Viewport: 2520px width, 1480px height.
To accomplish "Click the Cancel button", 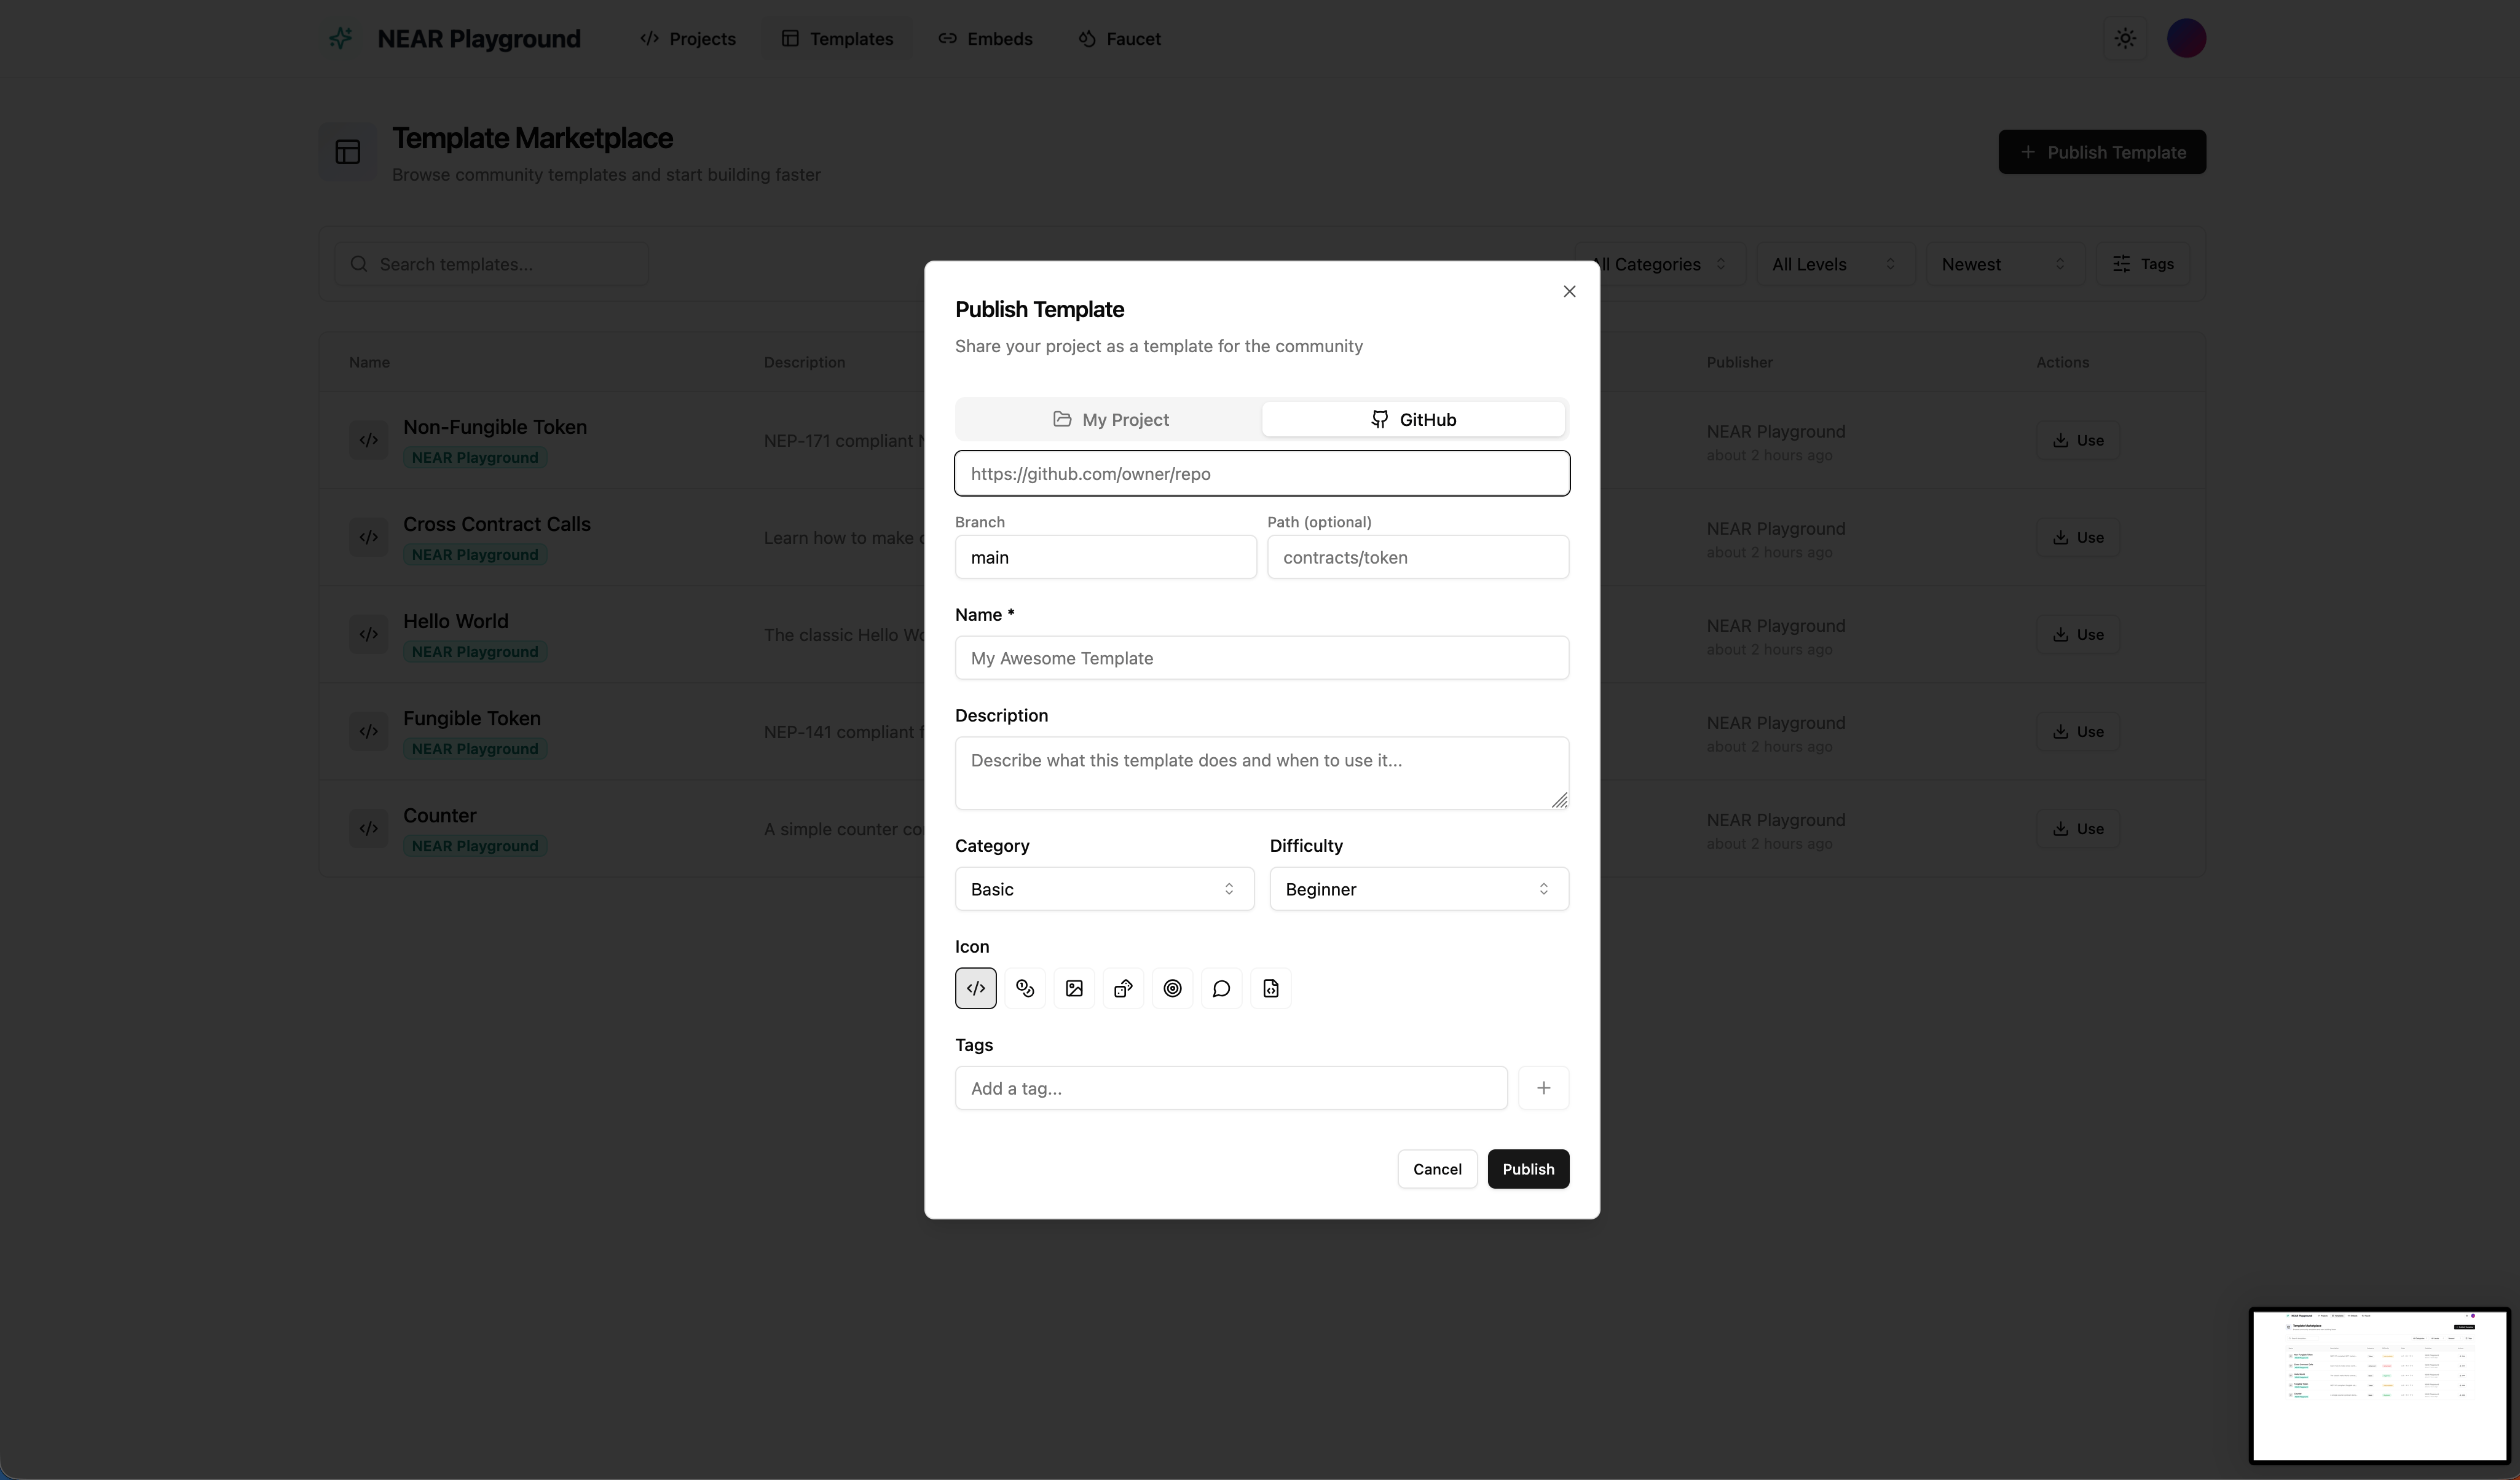I will tap(1437, 1169).
